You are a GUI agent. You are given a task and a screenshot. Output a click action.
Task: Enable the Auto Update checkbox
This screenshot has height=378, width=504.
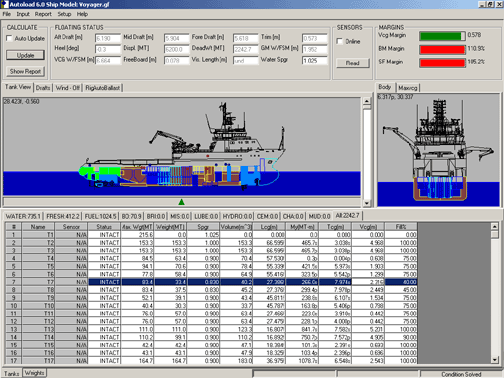click(x=9, y=38)
